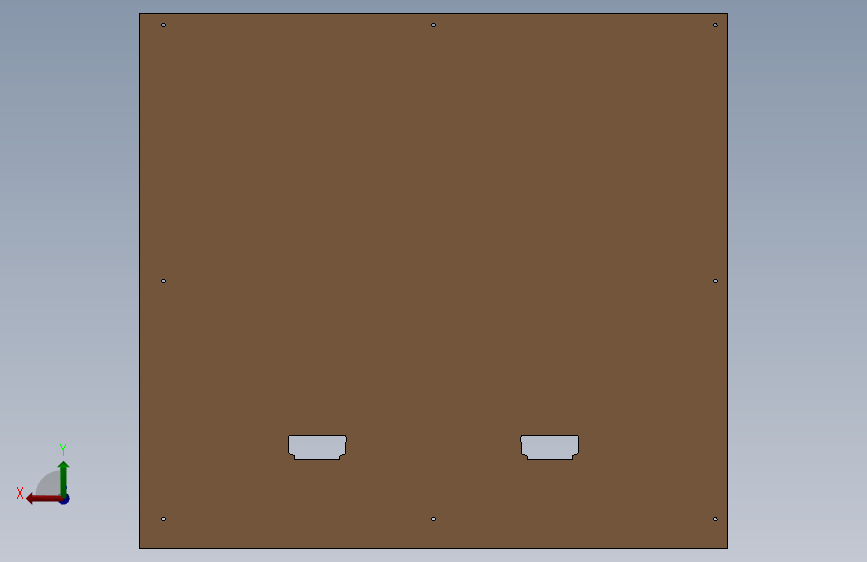Choose the bottom-center mounting hole
This screenshot has width=867, height=562.
[434, 519]
